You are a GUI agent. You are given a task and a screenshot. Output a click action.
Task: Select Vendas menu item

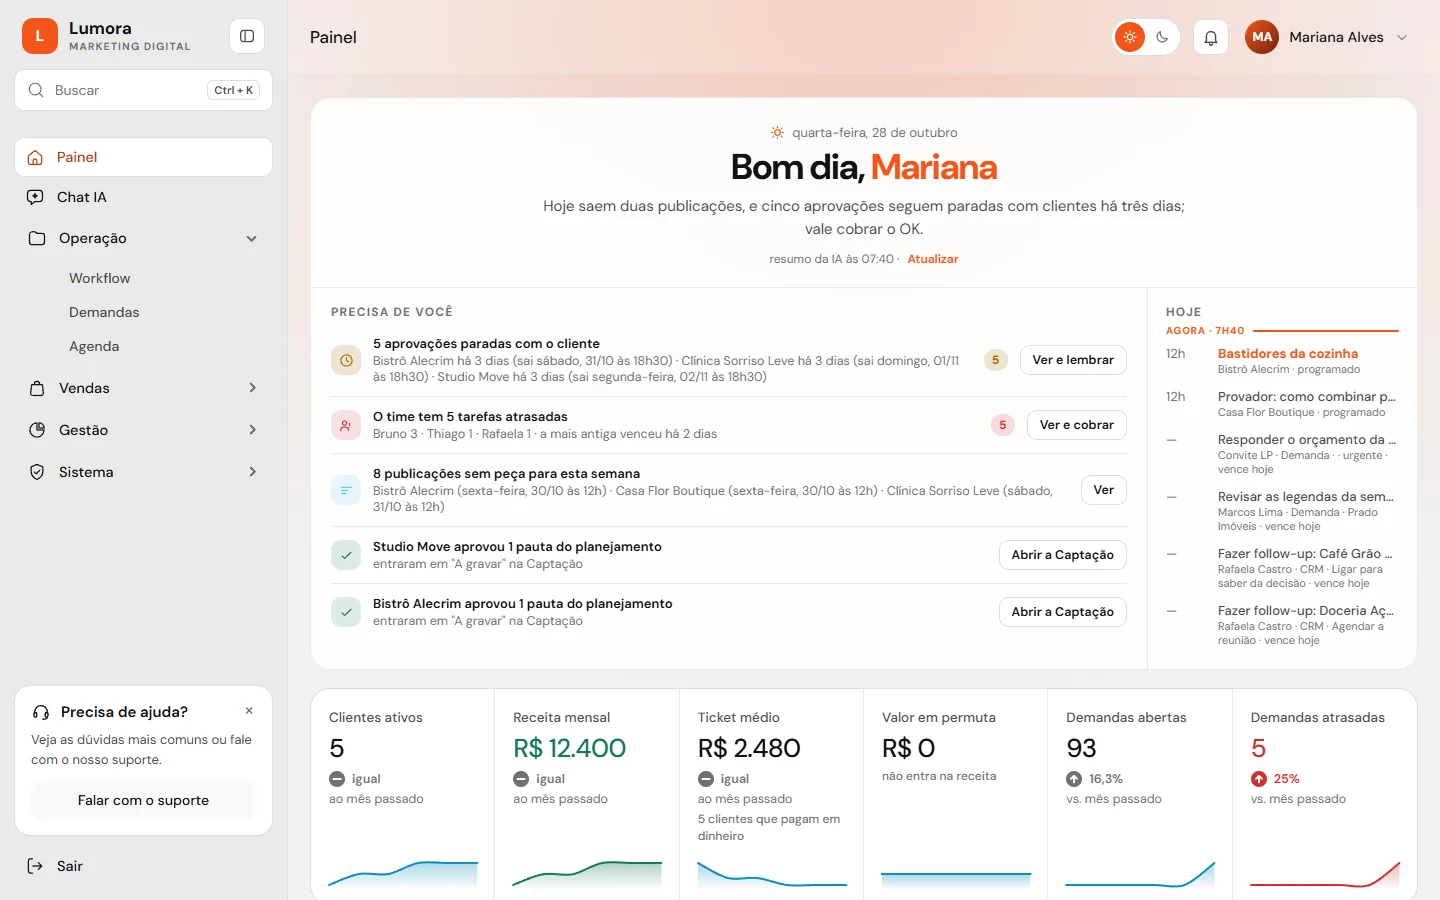click(x=144, y=388)
